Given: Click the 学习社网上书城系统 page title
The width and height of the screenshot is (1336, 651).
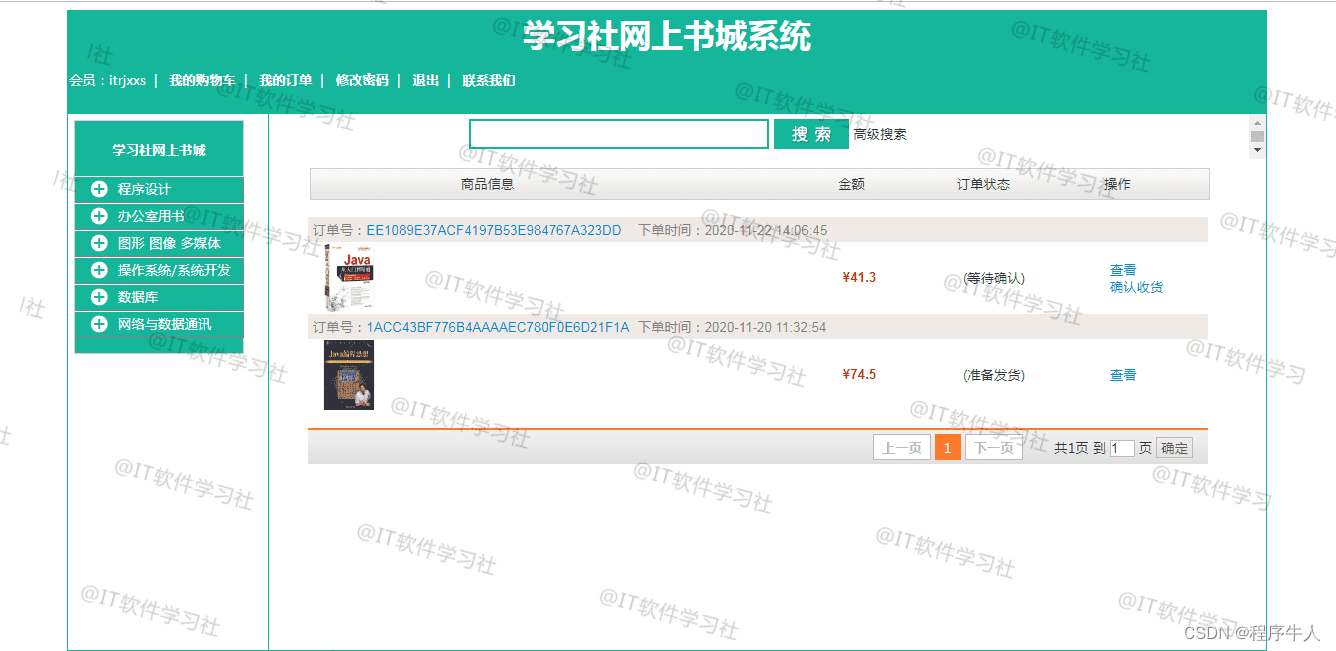Looking at the screenshot, I should coord(667,36).
